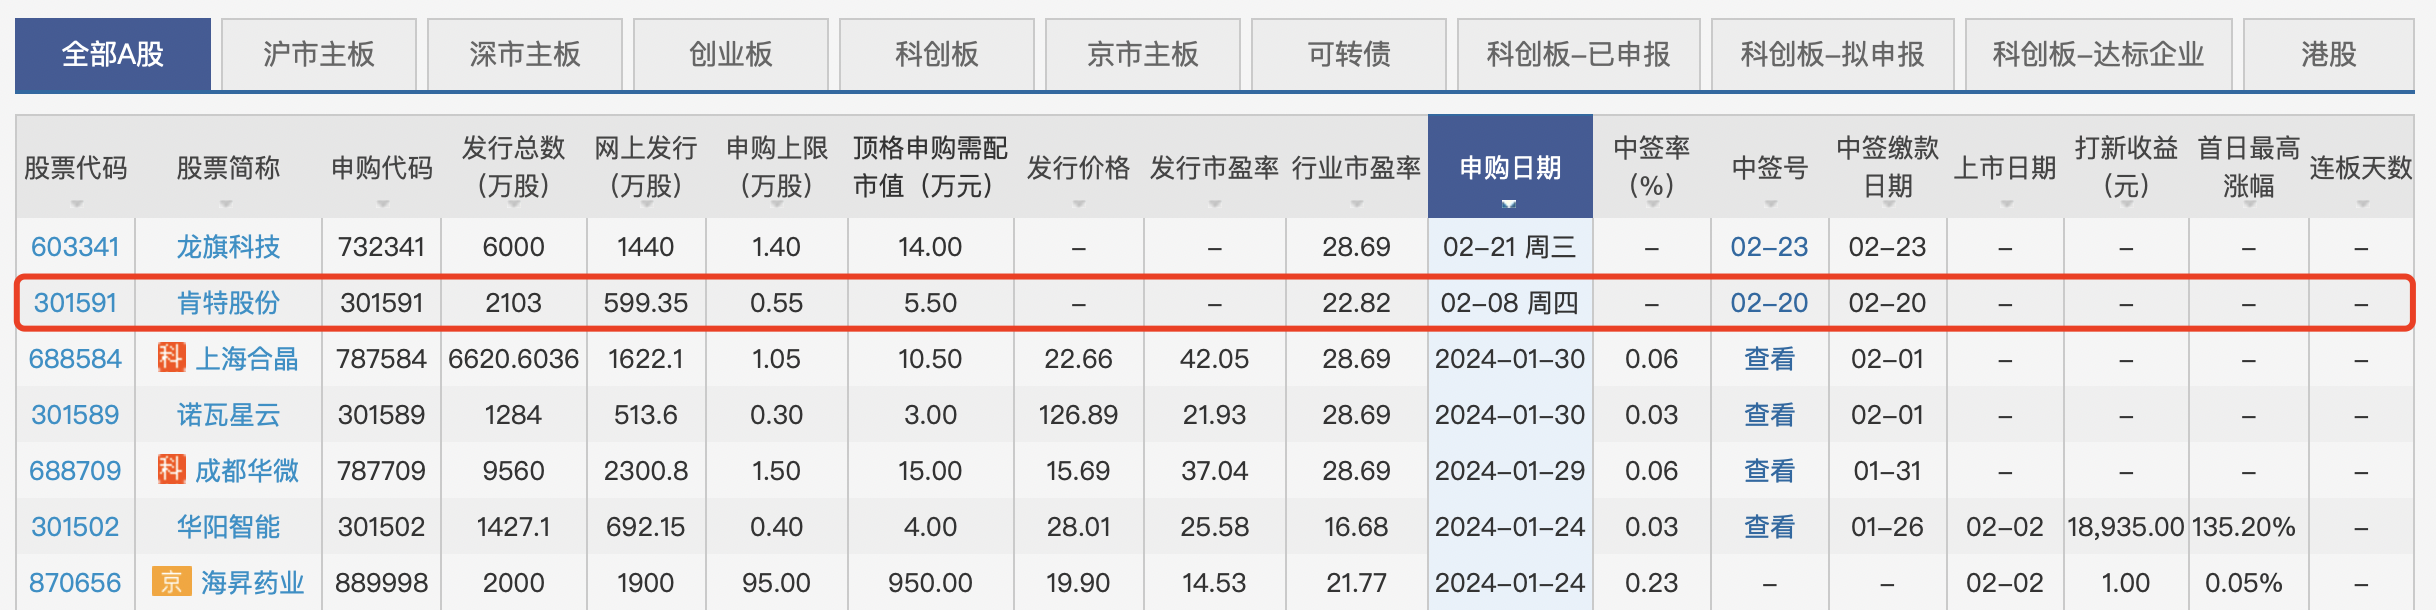Open stock code 603341 link
This screenshot has height=610, width=2436.
tap(75, 247)
